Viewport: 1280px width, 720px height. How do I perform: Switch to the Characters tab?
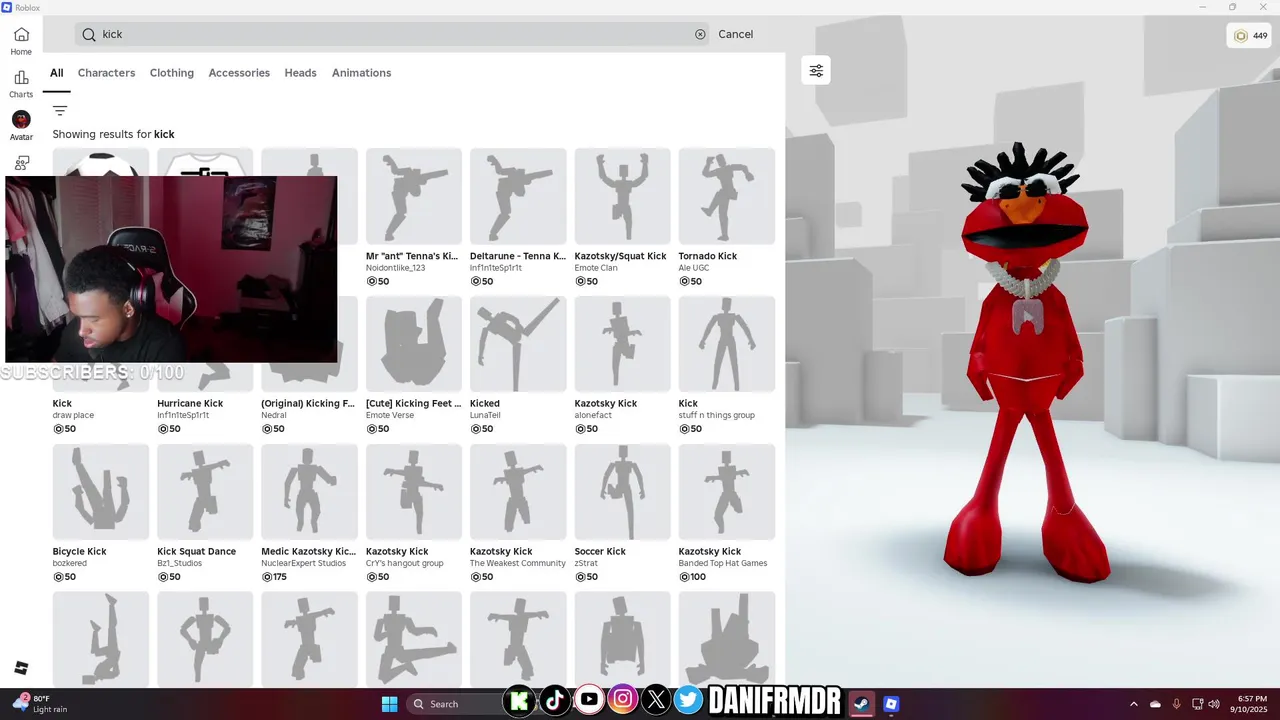pyautogui.click(x=106, y=73)
